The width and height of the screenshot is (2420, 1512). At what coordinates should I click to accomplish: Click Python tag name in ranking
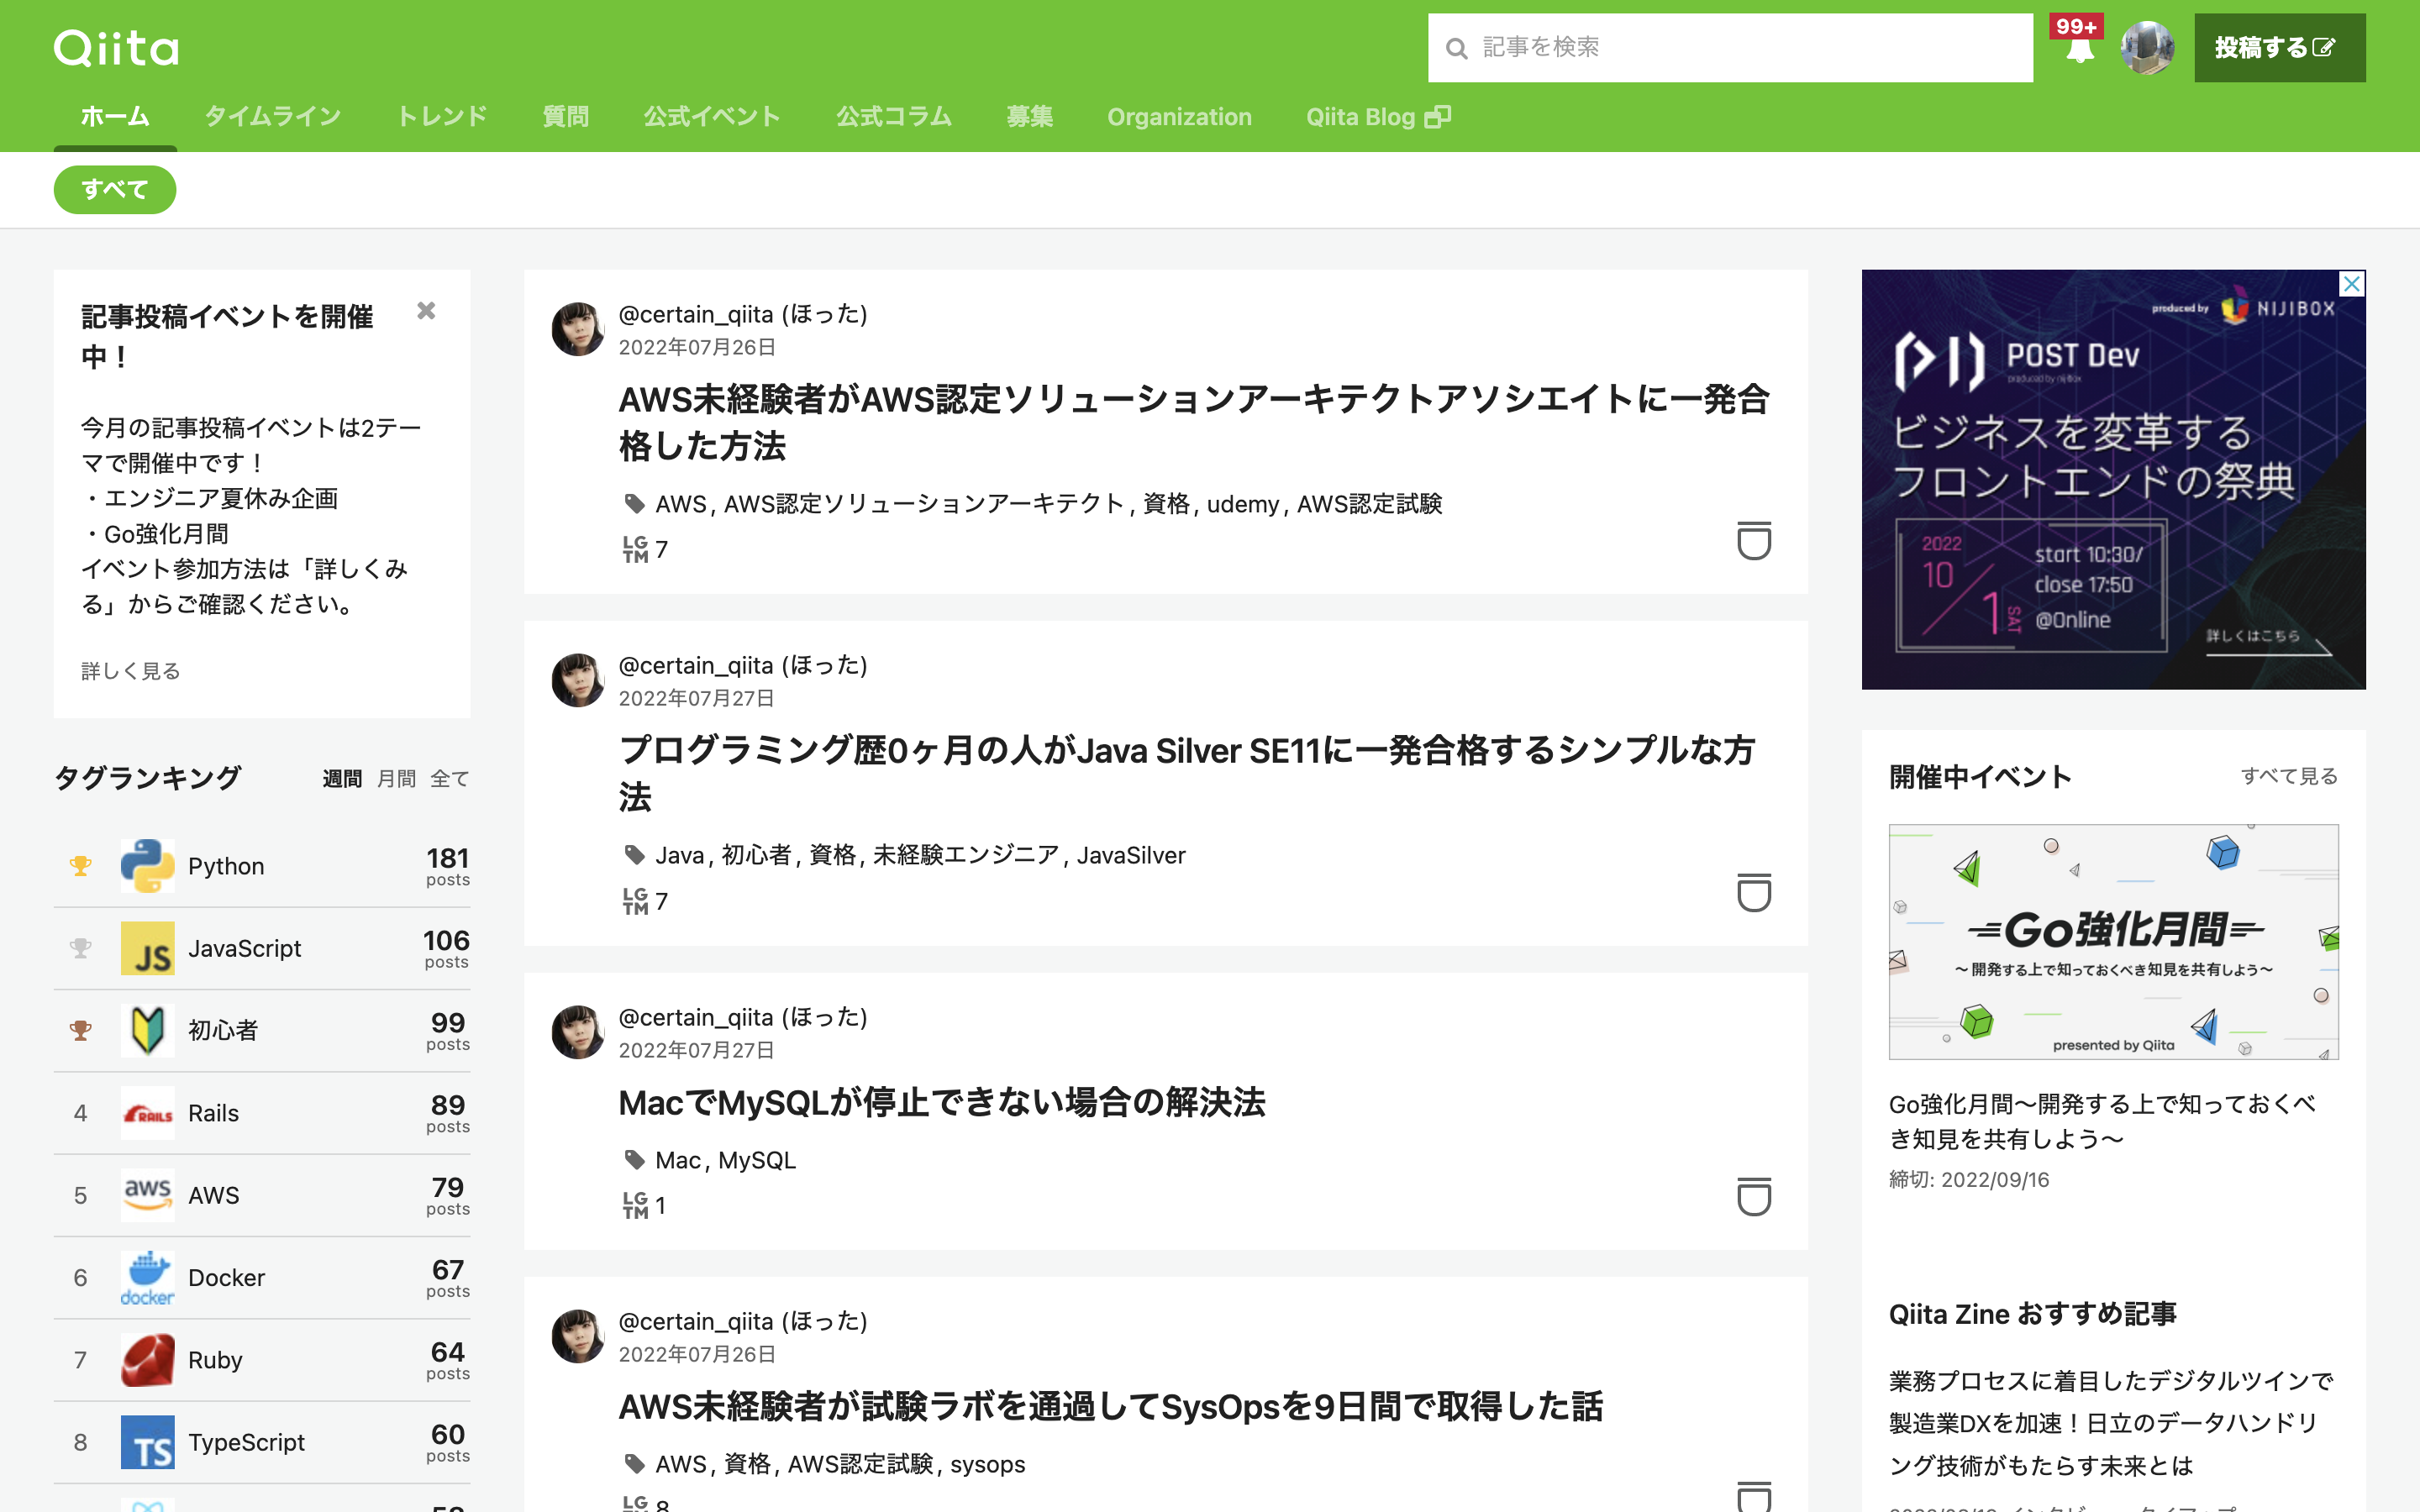coord(226,866)
